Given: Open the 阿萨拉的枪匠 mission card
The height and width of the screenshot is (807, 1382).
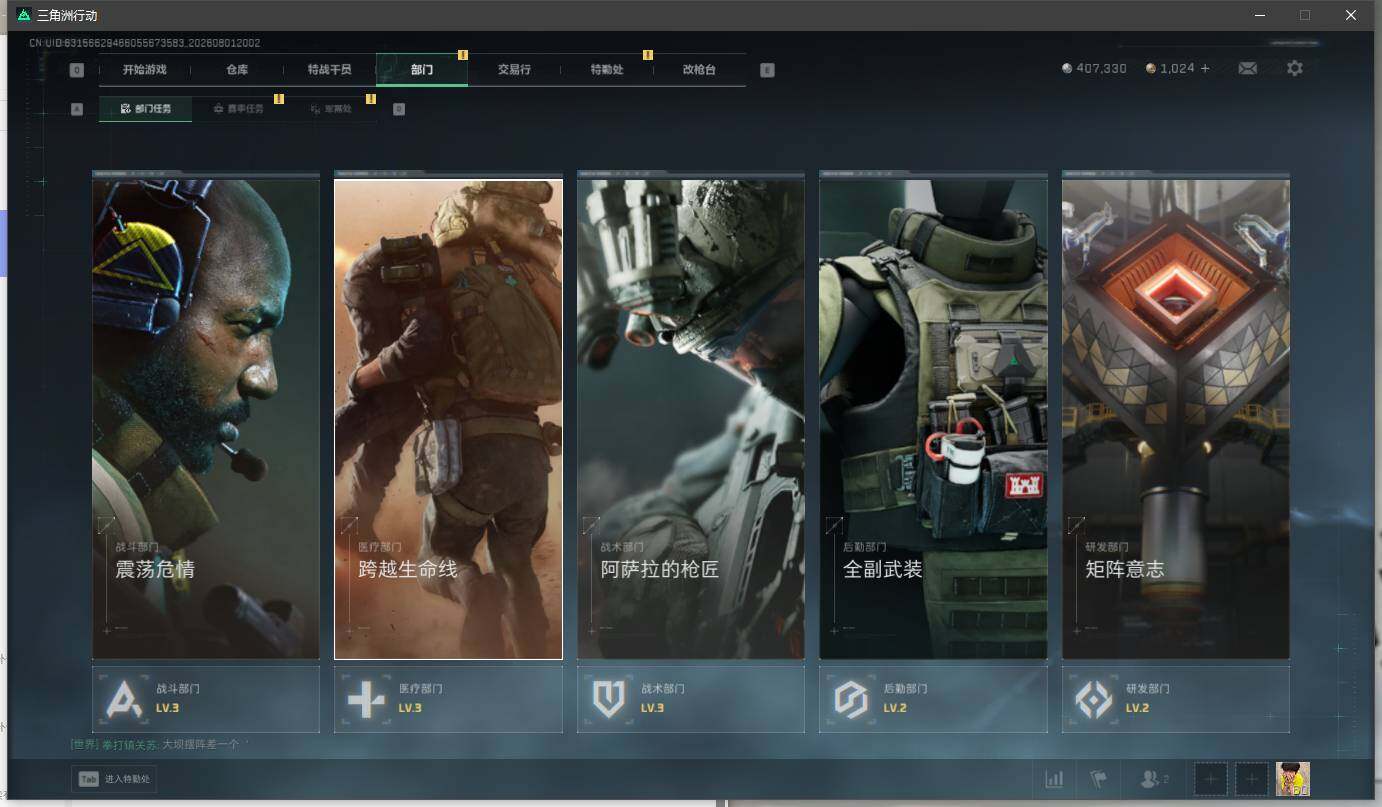Looking at the screenshot, I should [x=690, y=418].
